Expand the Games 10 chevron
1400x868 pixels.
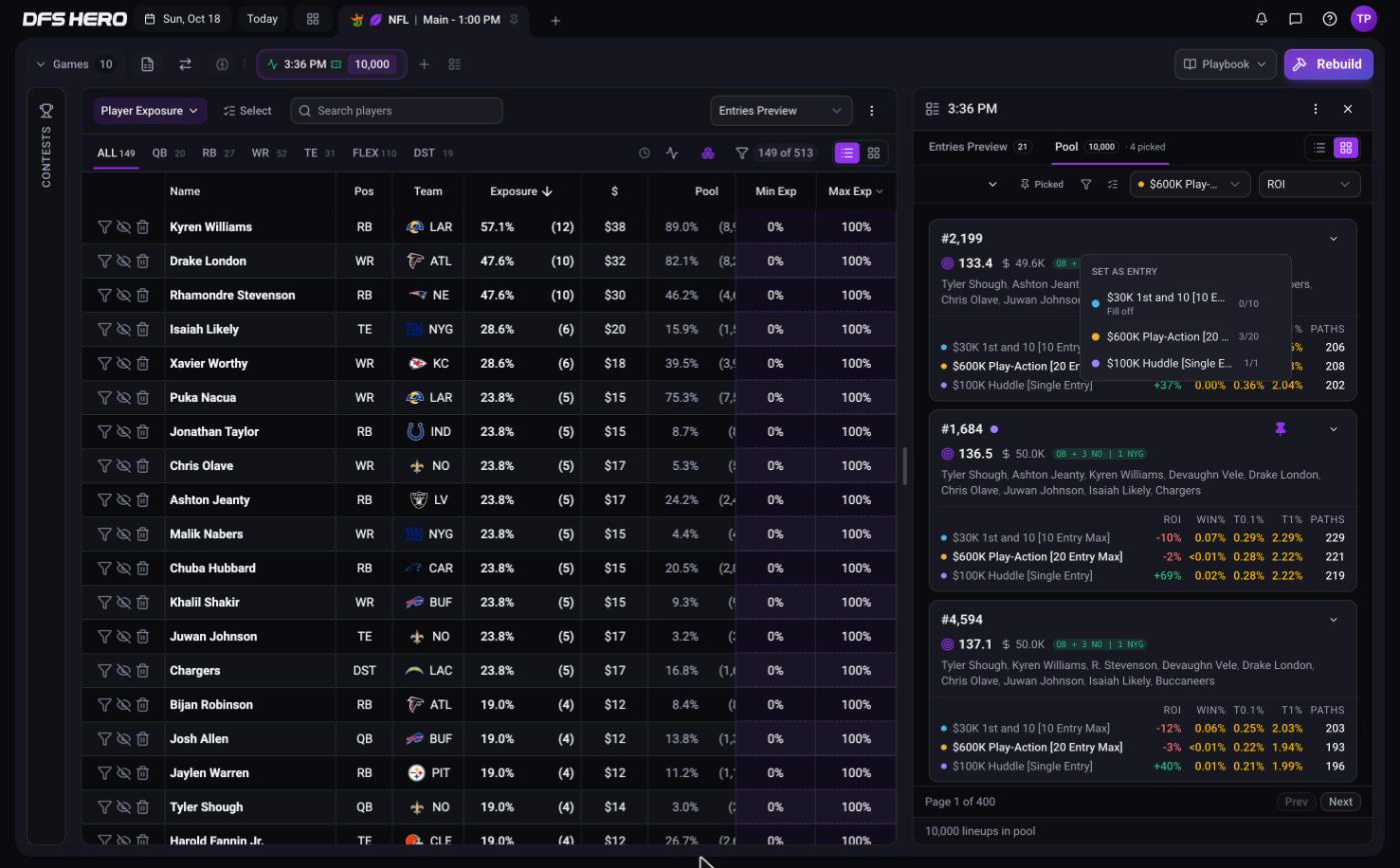(x=41, y=64)
